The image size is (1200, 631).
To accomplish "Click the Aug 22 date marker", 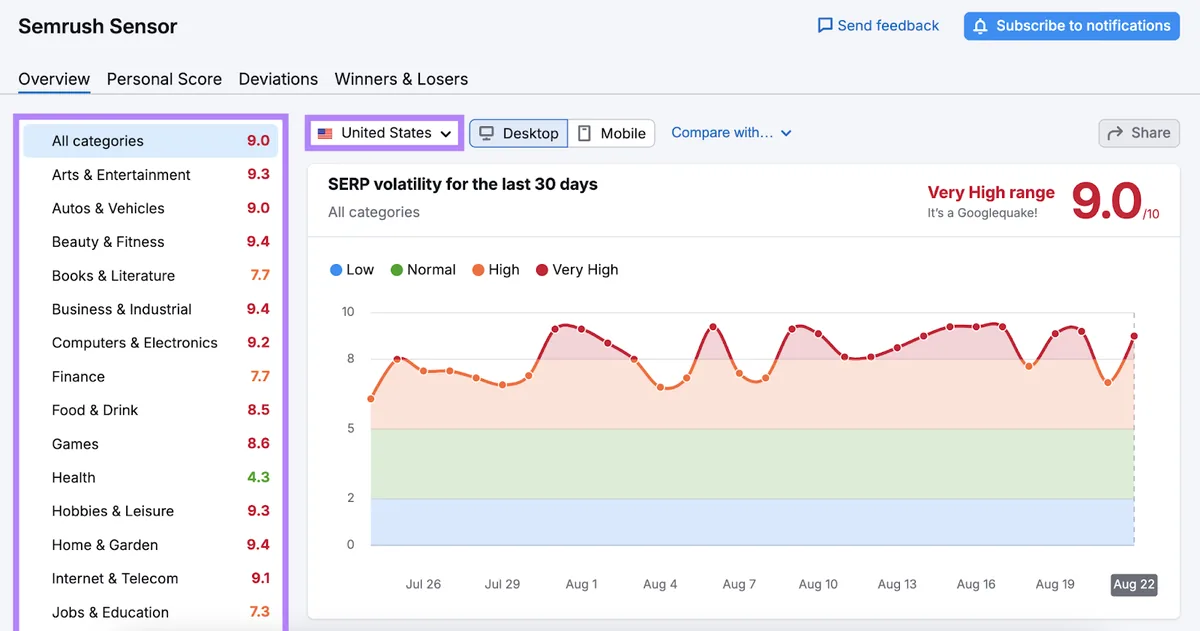I will [x=1134, y=584].
